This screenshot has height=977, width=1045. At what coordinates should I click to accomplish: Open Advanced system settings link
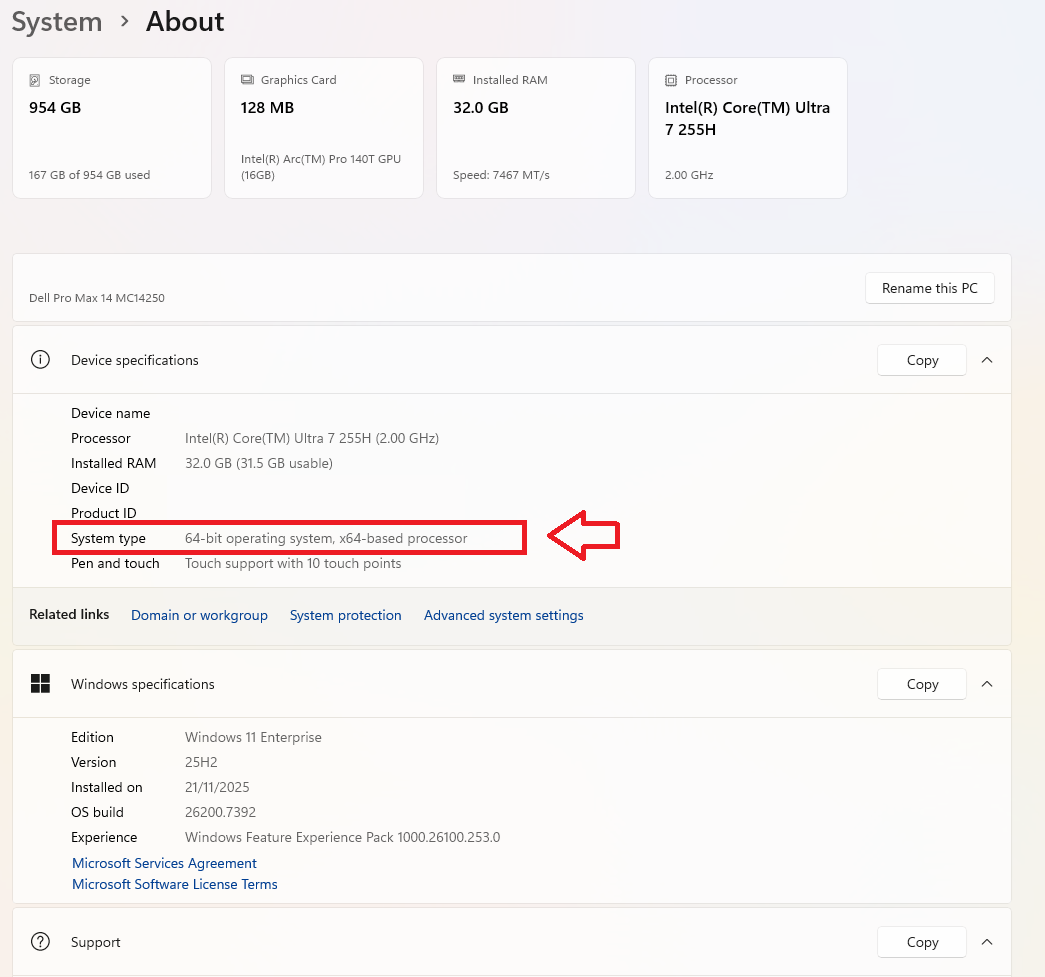point(503,615)
